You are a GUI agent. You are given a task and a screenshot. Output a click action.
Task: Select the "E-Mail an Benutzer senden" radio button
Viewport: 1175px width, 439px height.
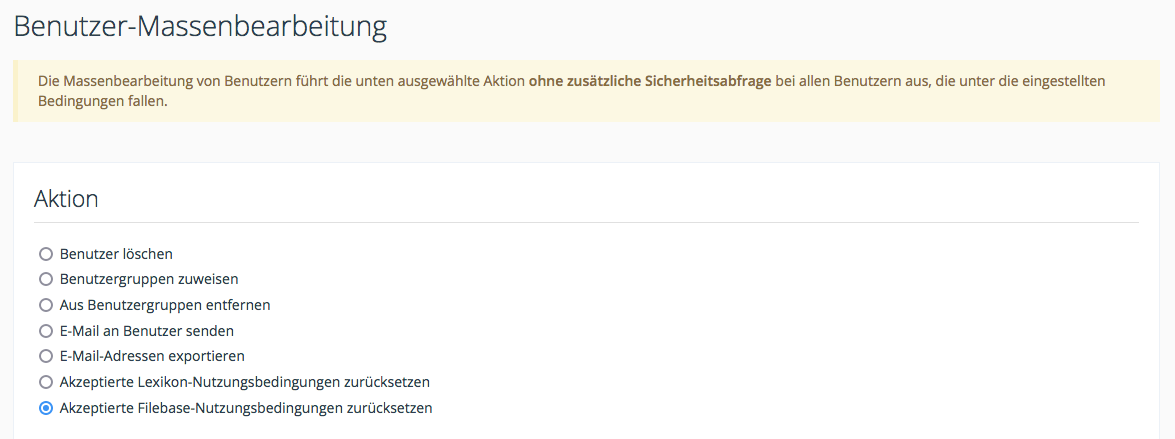point(45,330)
